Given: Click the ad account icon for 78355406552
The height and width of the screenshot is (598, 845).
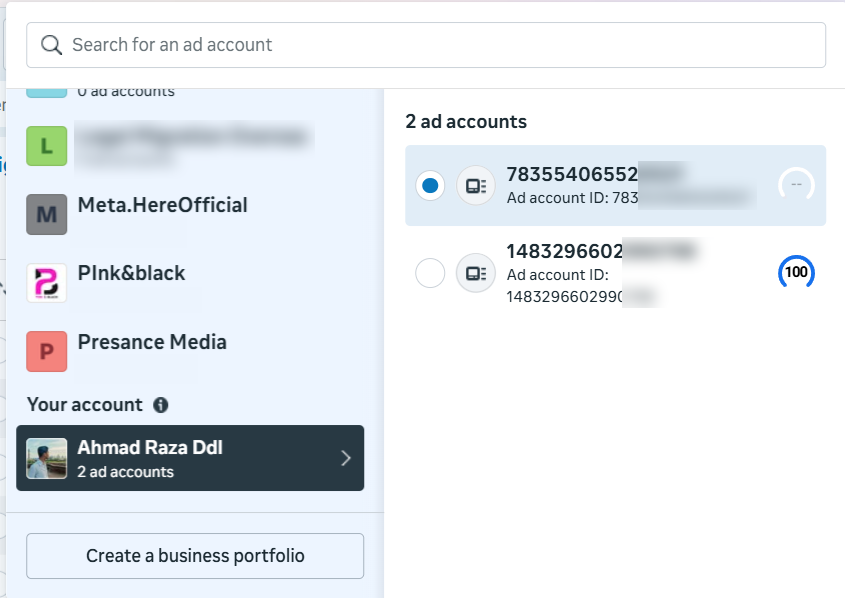Looking at the screenshot, I should tap(476, 186).
